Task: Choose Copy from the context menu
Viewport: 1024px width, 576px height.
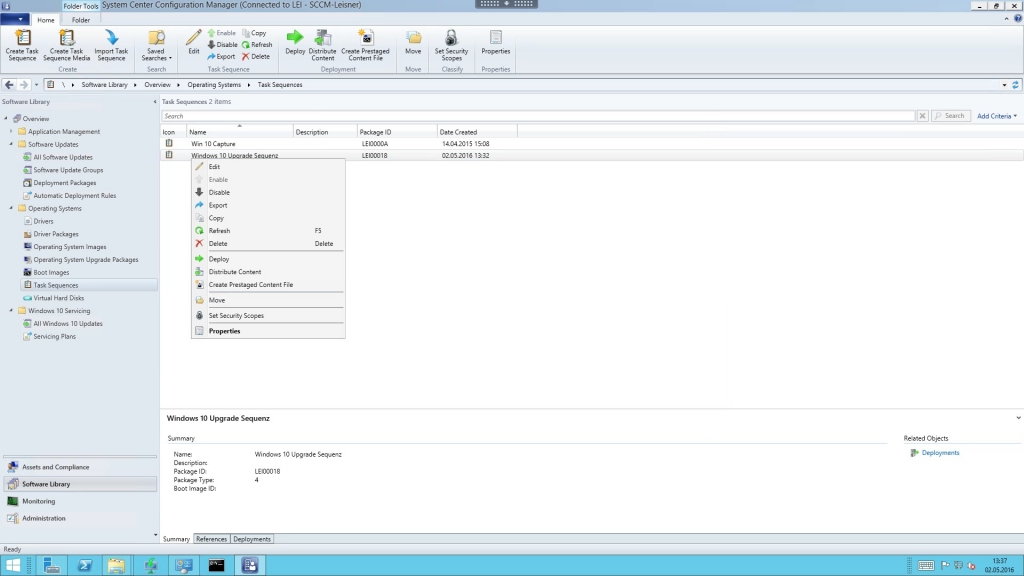Action: [268, 218]
